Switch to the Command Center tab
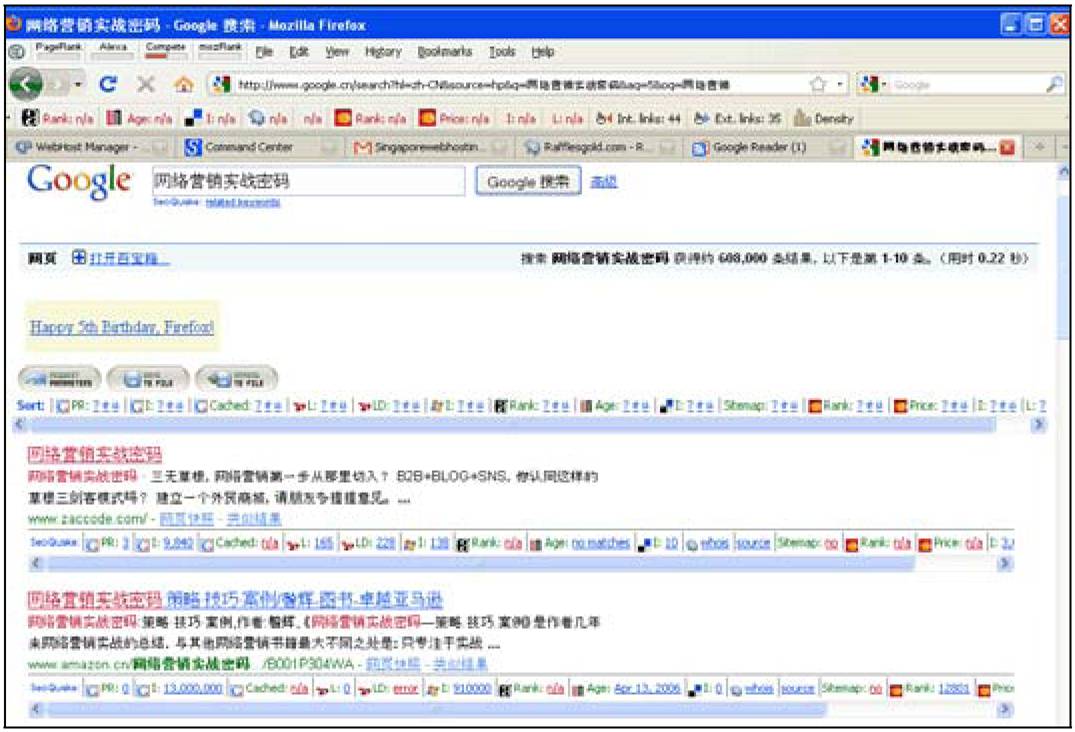 click(x=260, y=147)
